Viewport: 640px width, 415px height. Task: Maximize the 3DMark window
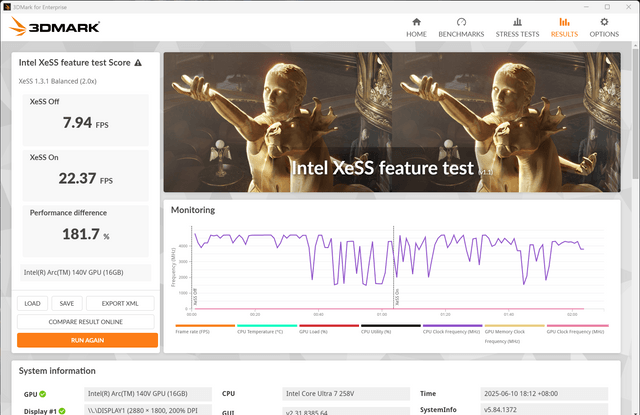[607, 7]
